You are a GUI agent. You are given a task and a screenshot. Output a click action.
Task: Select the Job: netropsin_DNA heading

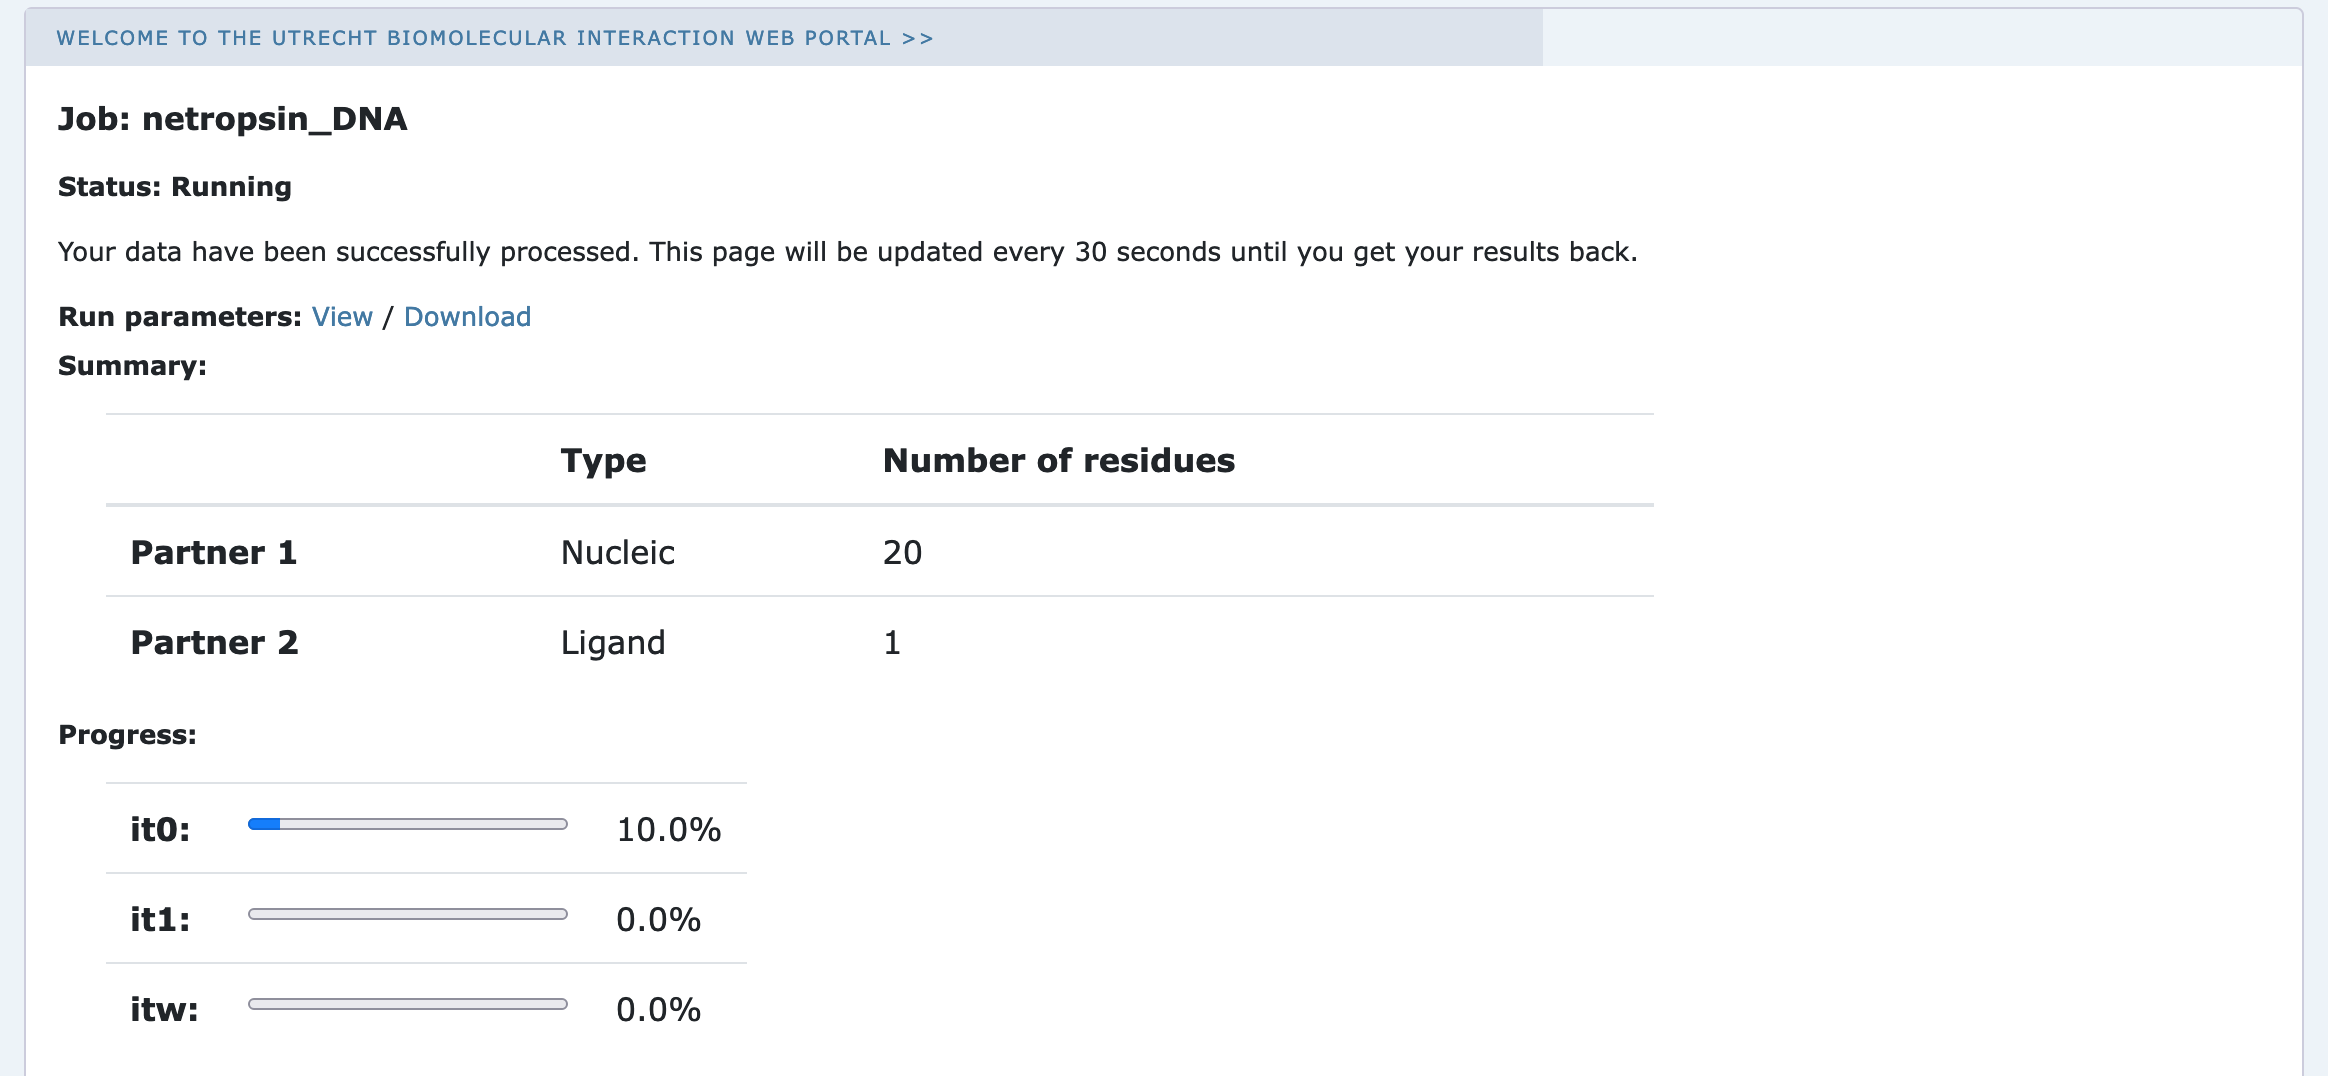(x=233, y=119)
